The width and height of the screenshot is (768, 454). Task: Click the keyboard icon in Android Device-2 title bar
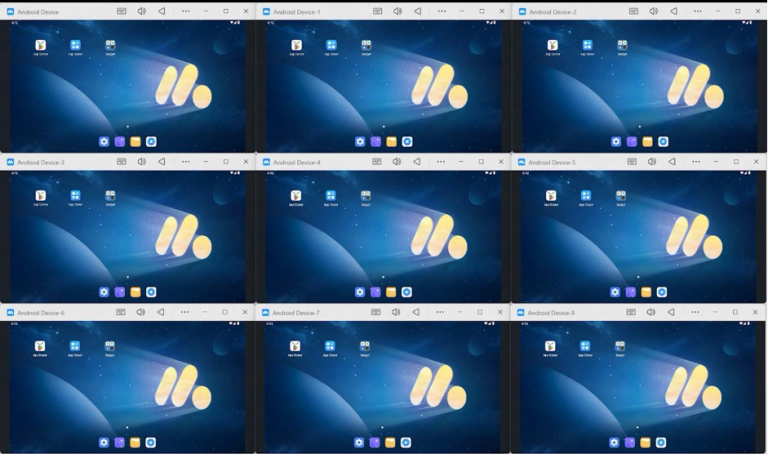click(x=633, y=11)
